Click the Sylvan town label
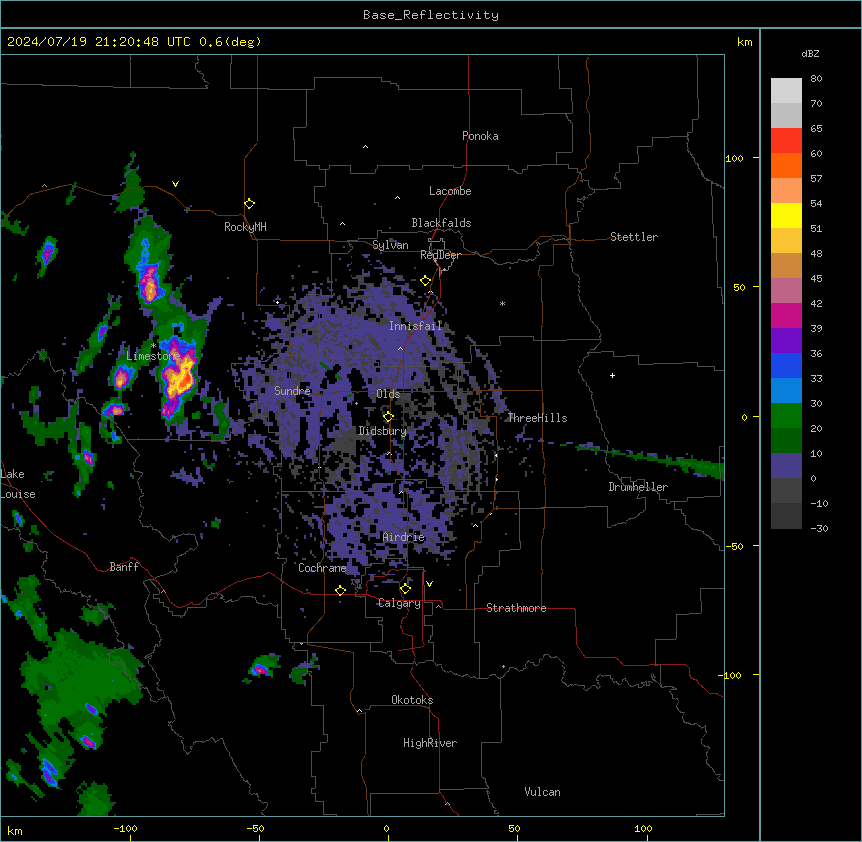This screenshot has height=842, width=862. point(390,245)
